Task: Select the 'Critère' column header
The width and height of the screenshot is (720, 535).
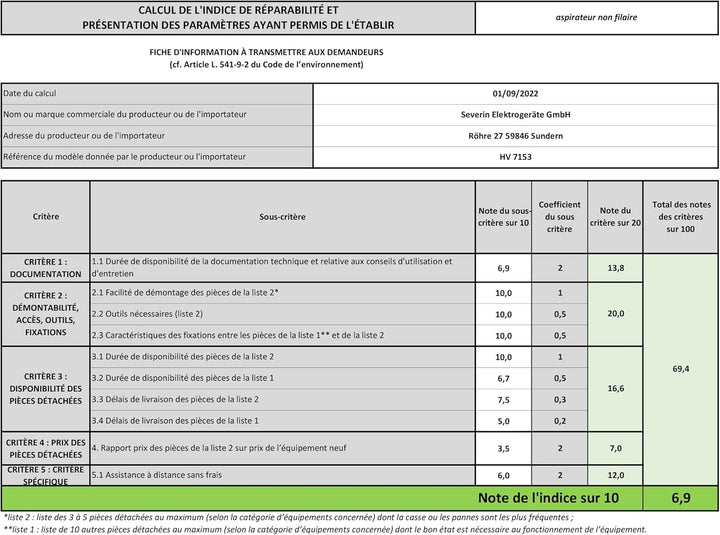Action: (x=45, y=217)
